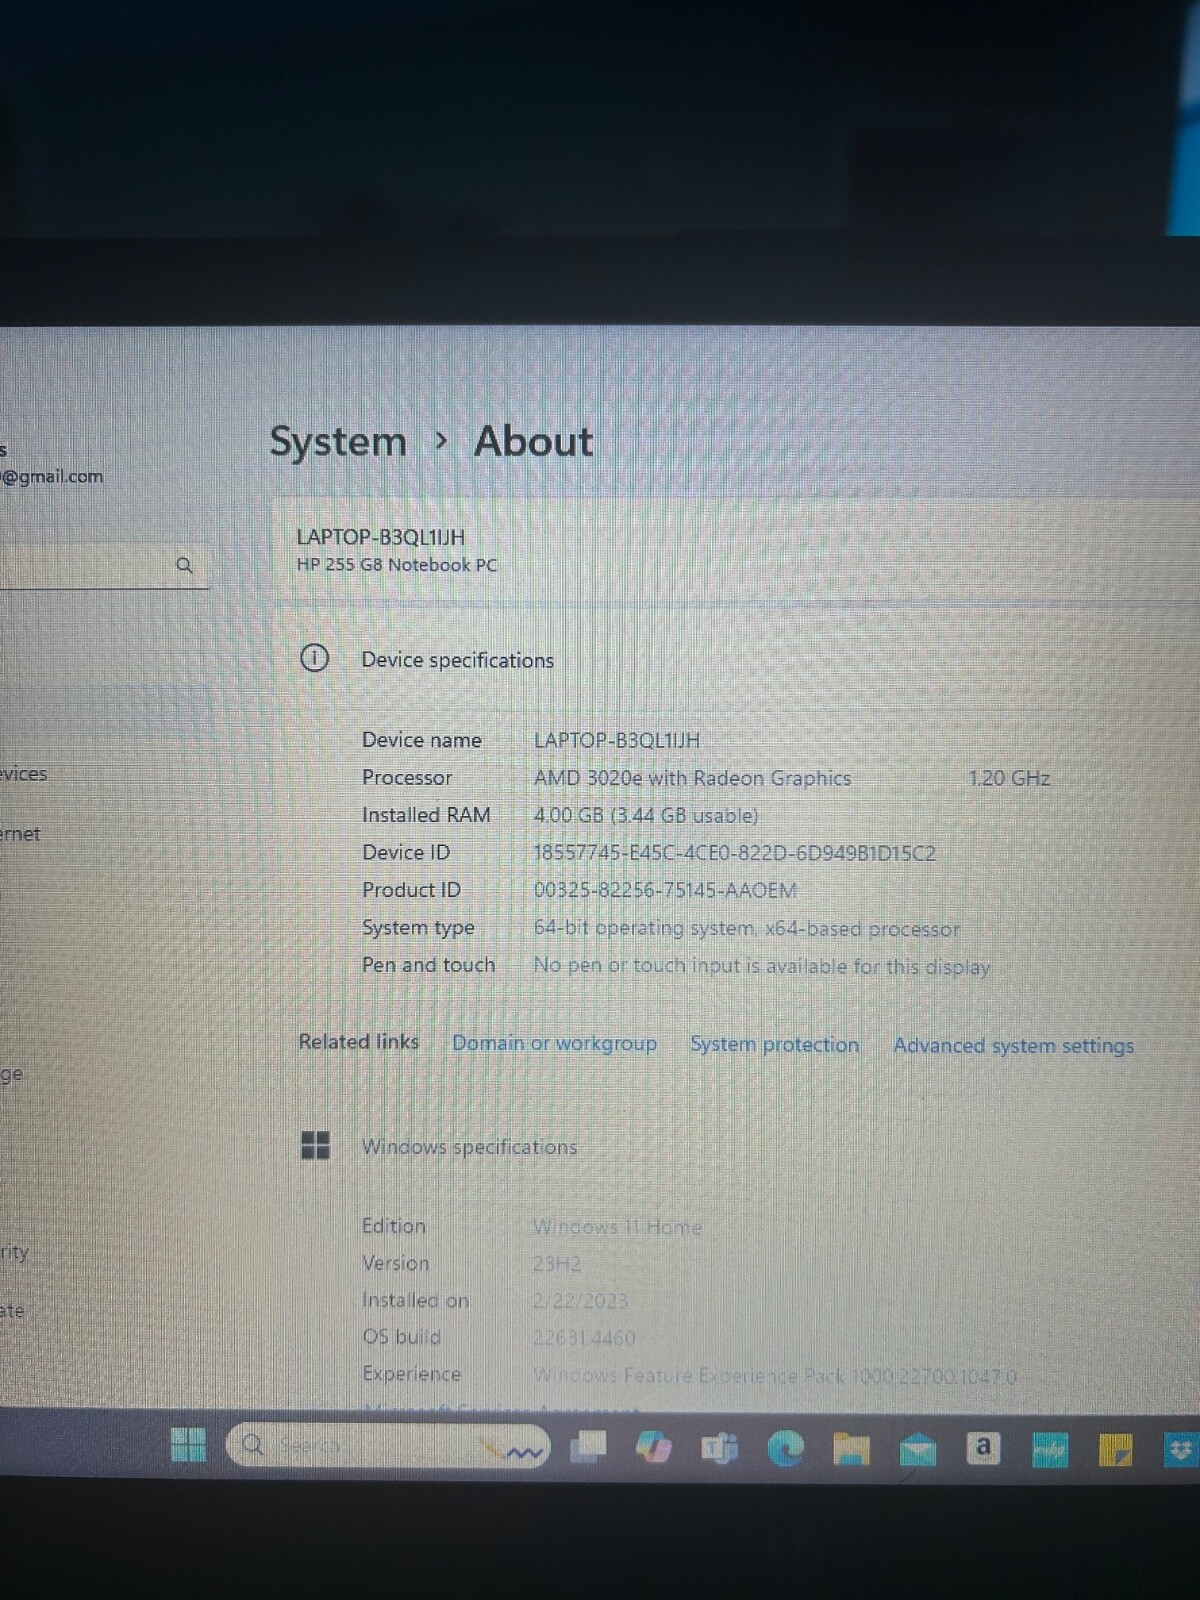Select the HP 255 G8 Notebook PC text
The height and width of the screenshot is (1600, 1200).
(x=396, y=565)
